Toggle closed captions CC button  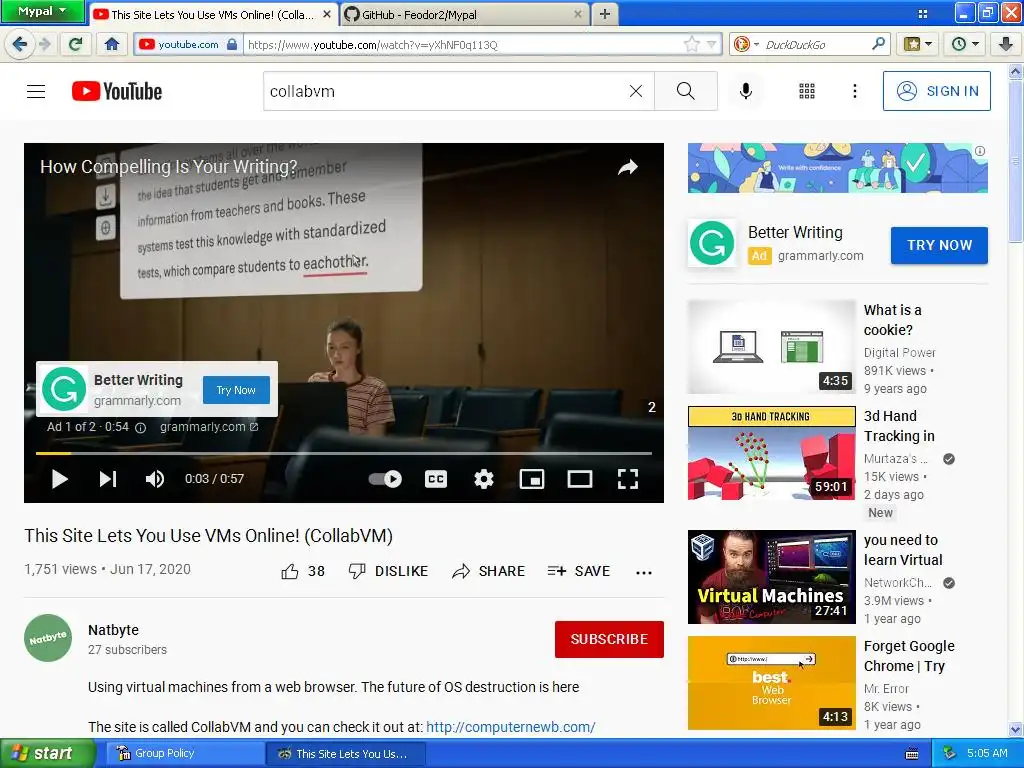[x=436, y=479]
